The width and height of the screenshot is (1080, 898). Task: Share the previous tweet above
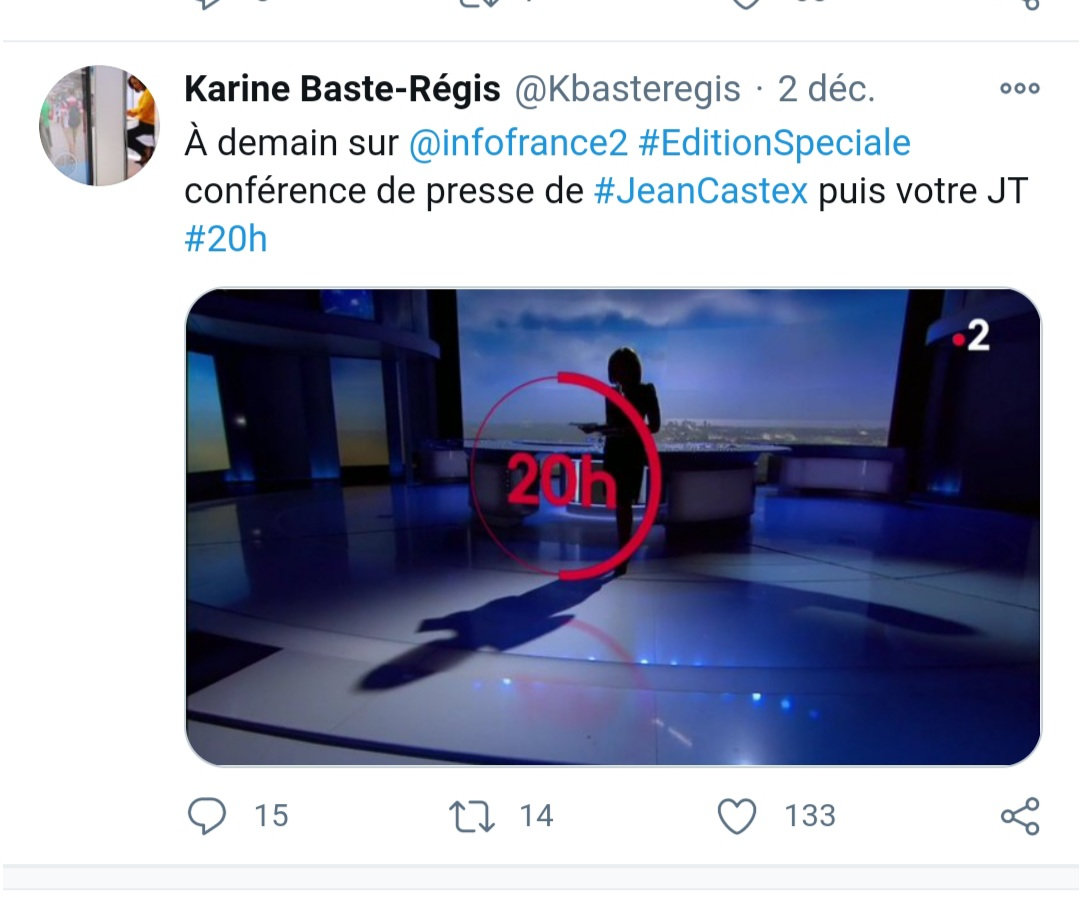tap(1030, 5)
